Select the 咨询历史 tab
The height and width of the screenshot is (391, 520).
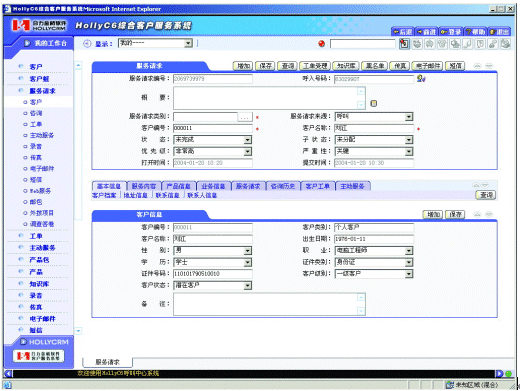(x=283, y=186)
